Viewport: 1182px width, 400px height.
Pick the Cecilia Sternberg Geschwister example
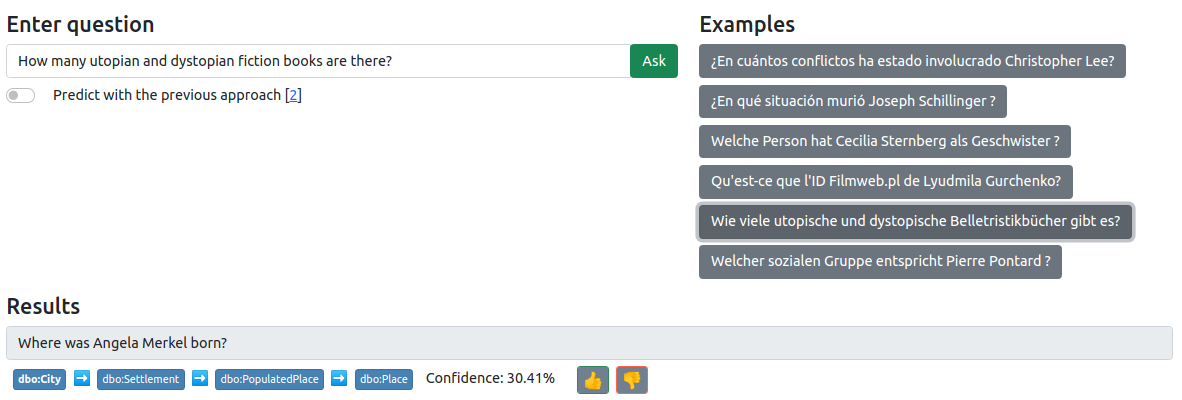(884, 141)
